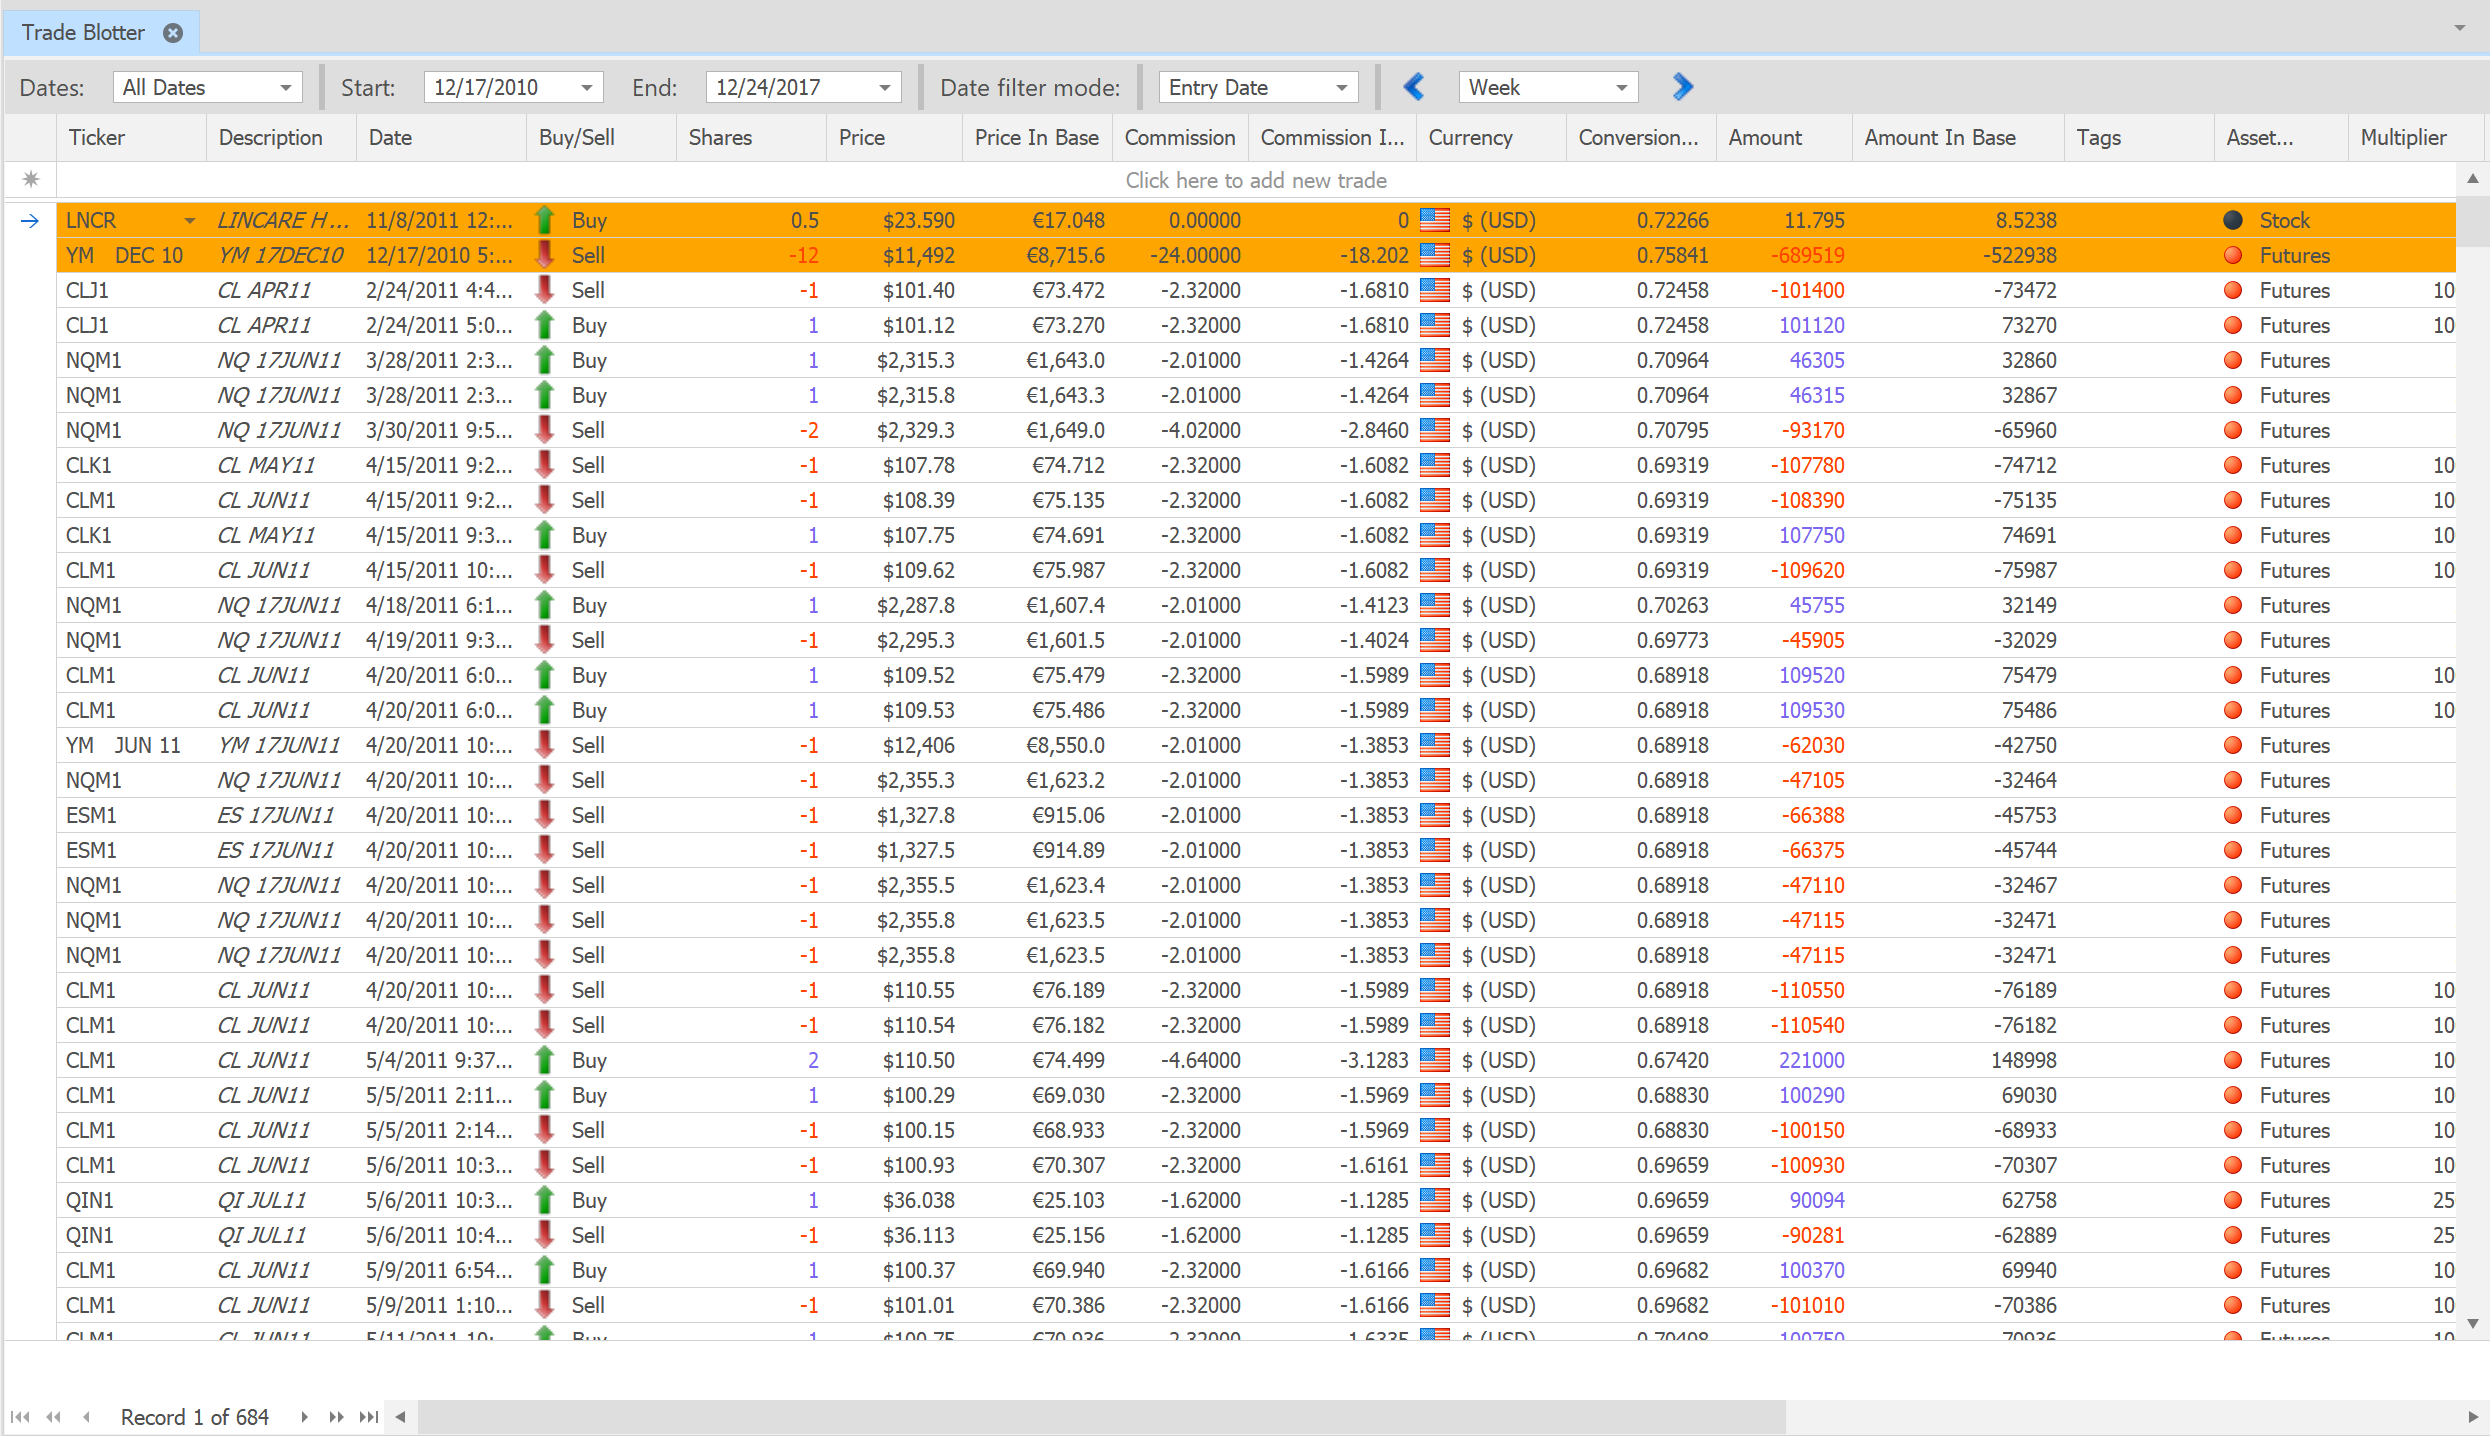Go to the next record
The height and width of the screenshot is (1436, 2490).
[x=304, y=1417]
